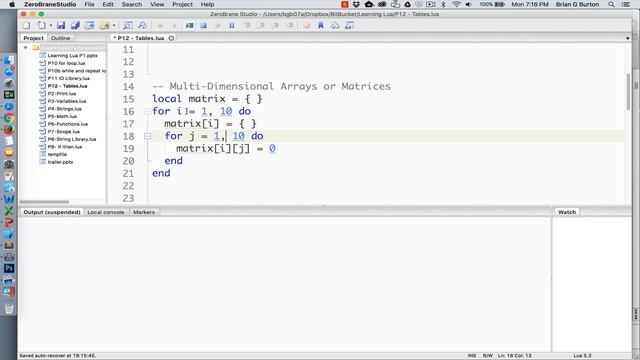Collapse the project root folder triangle
The height and width of the screenshot is (360, 640).
click(x=25, y=48)
